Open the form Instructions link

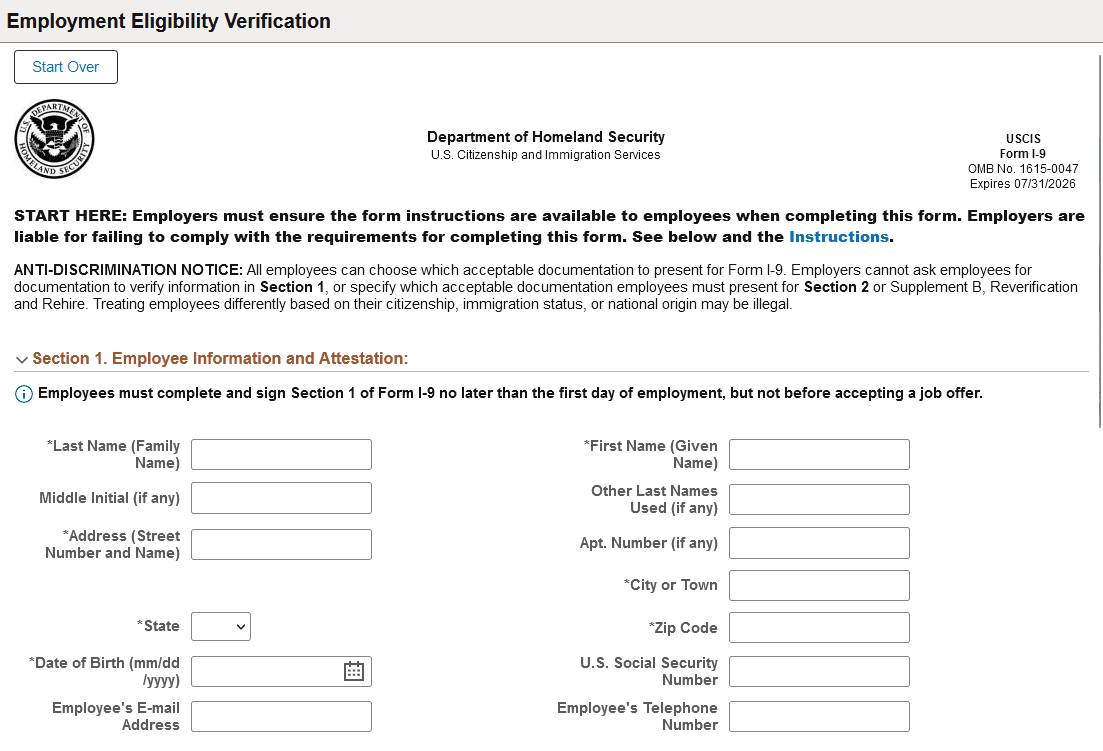point(839,237)
